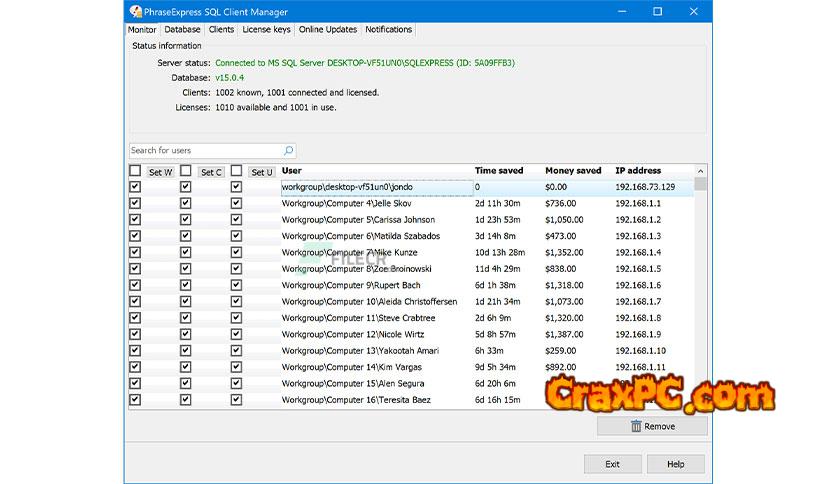
Task: Toggle the header checkbox beside Set C
Action: pyautogui.click(x=185, y=171)
